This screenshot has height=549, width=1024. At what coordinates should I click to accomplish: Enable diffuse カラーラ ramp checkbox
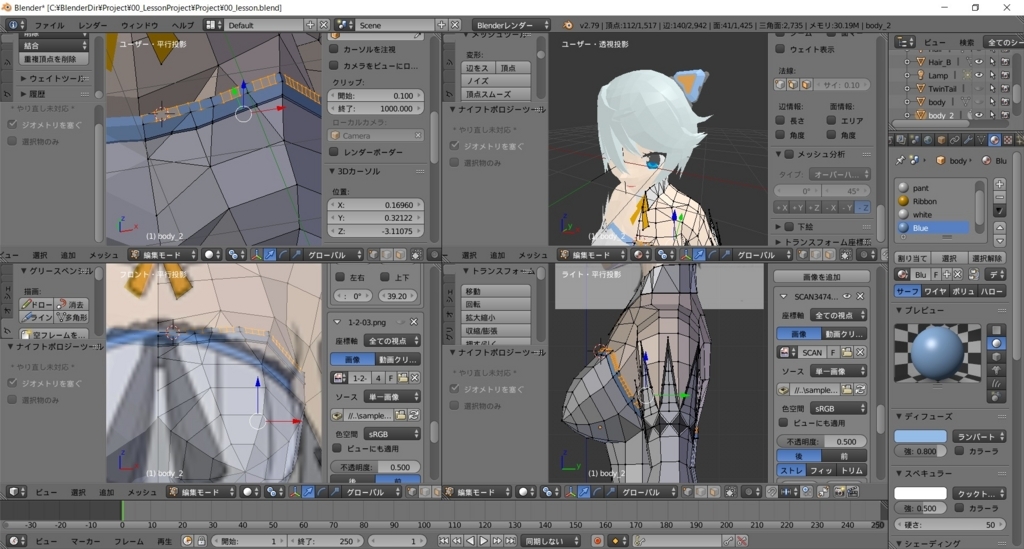tap(959, 450)
